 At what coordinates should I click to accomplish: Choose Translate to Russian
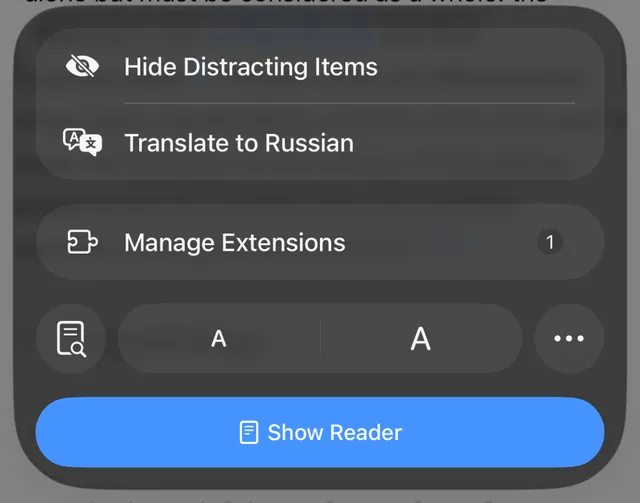click(320, 142)
